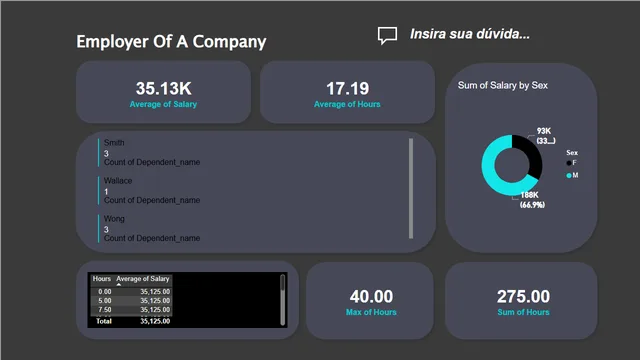Select the F legend marker
Image resolution: width=640 pixels, height=360 pixels.
[569, 163]
